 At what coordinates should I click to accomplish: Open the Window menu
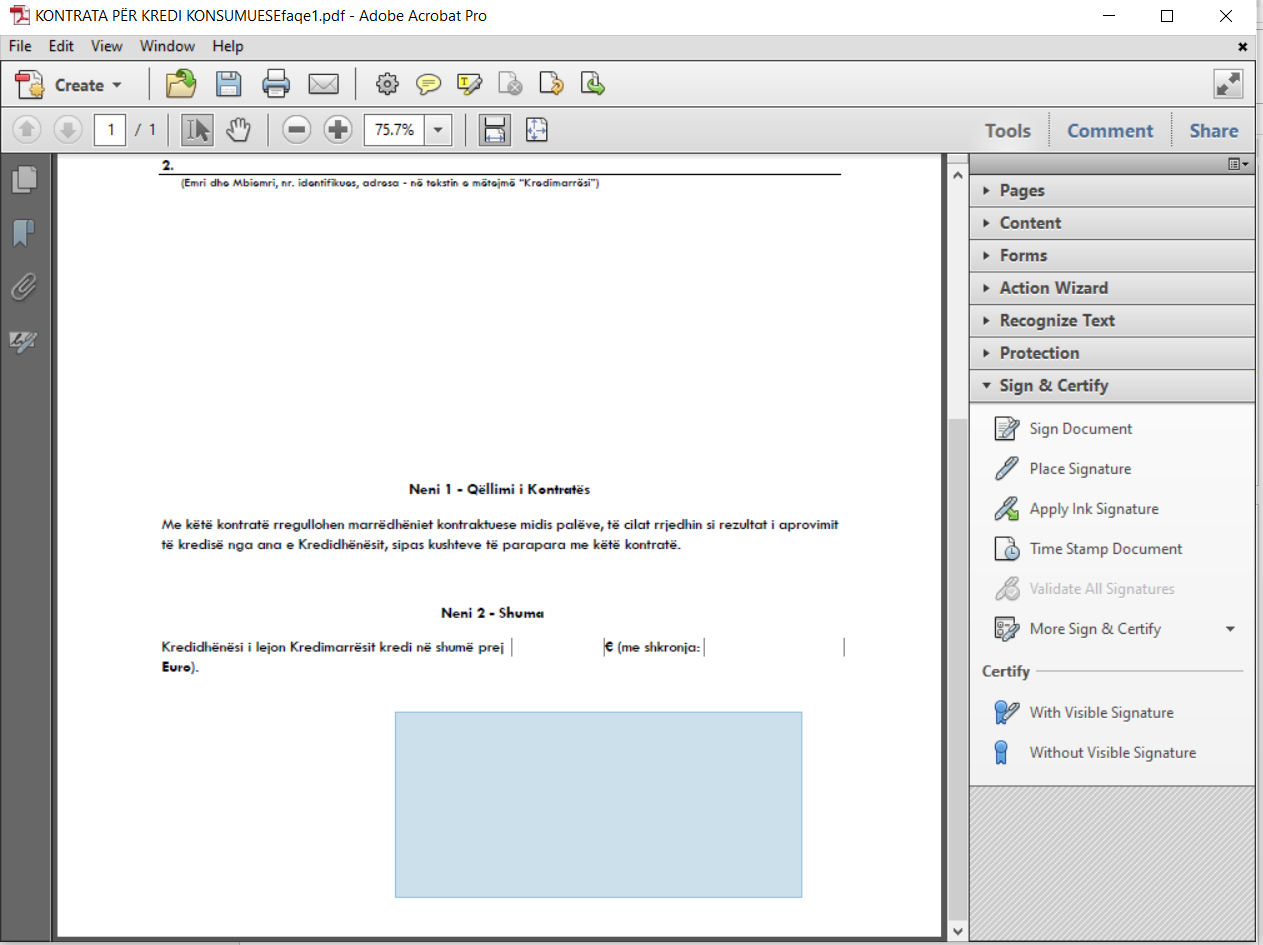tap(167, 46)
